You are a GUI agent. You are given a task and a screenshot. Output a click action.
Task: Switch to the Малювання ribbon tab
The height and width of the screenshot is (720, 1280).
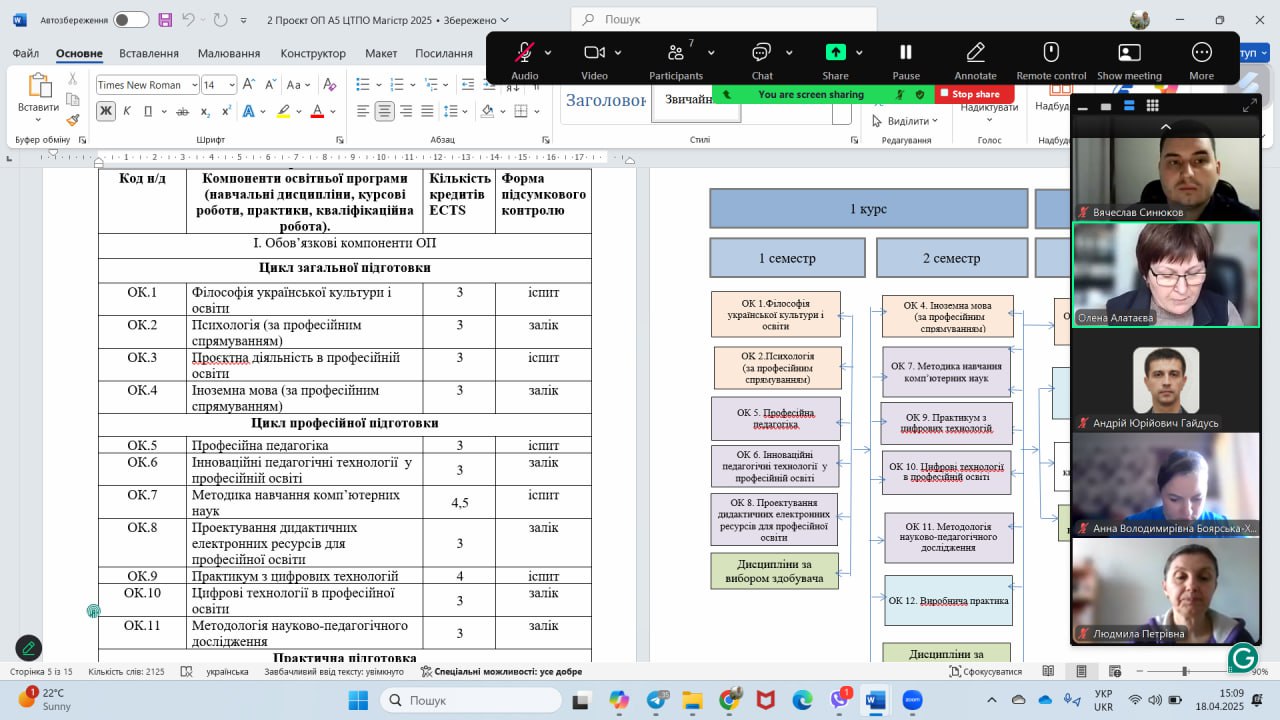pos(229,53)
